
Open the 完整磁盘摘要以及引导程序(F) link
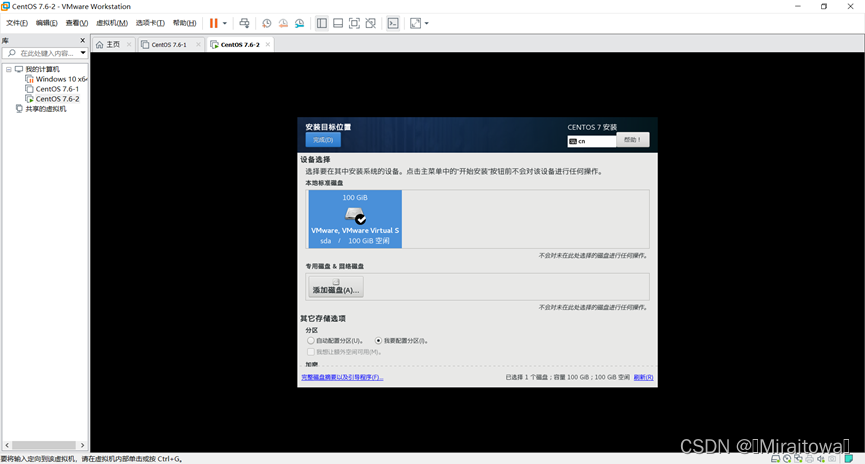point(342,377)
